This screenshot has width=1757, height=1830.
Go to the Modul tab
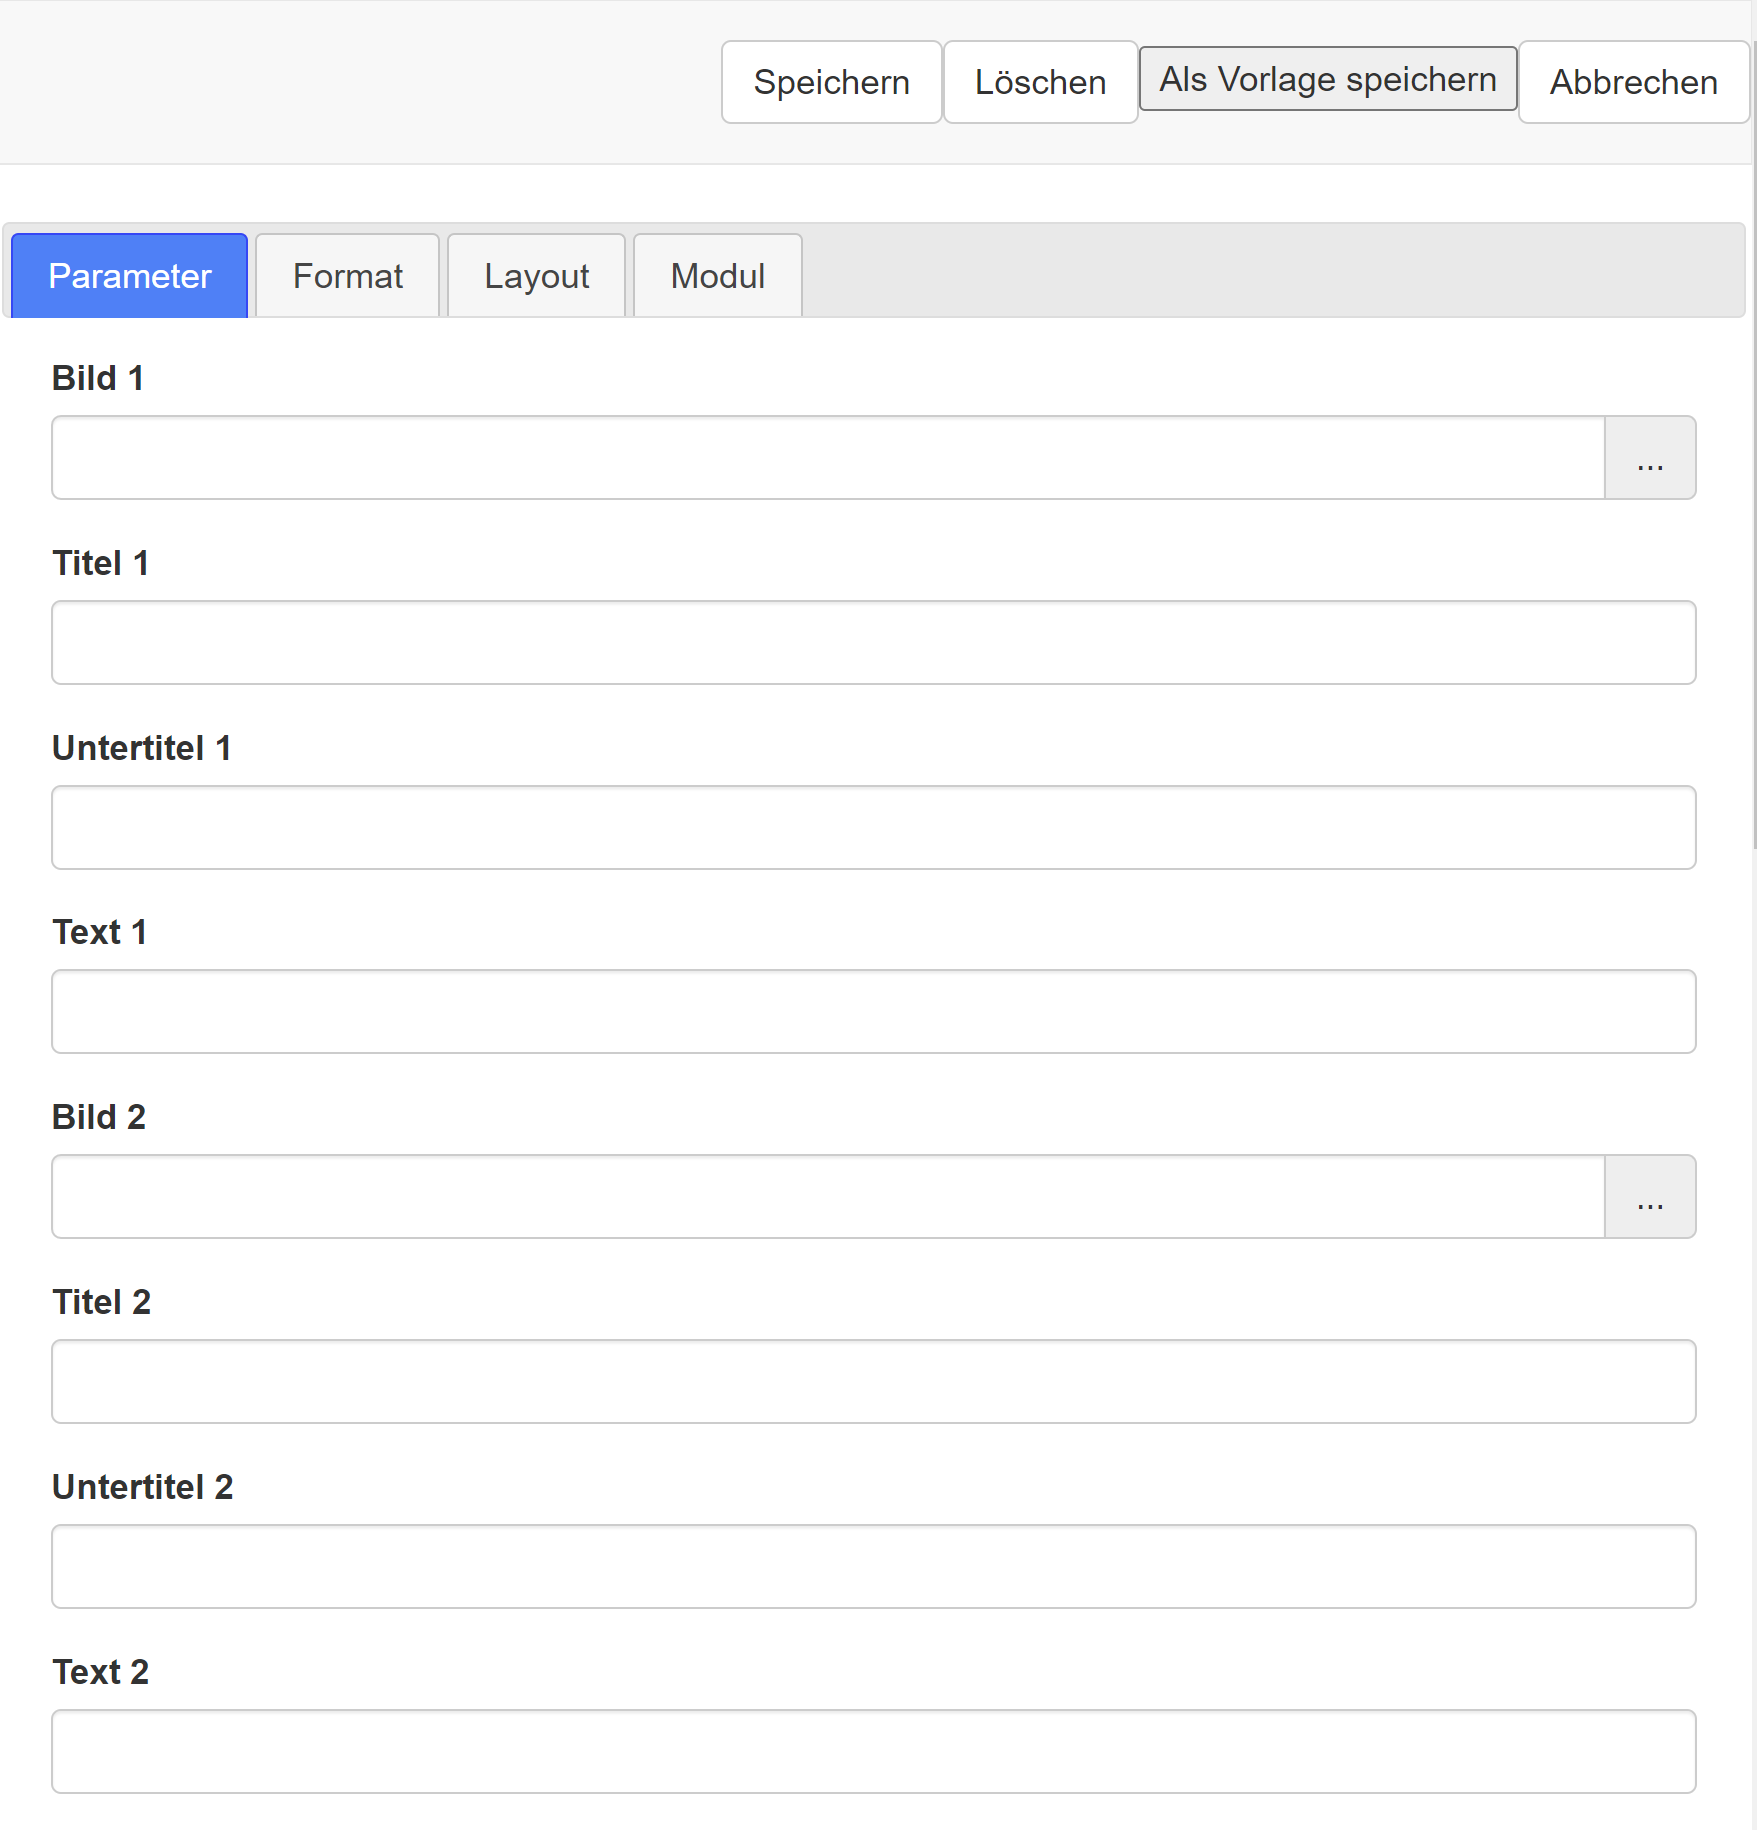(718, 276)
